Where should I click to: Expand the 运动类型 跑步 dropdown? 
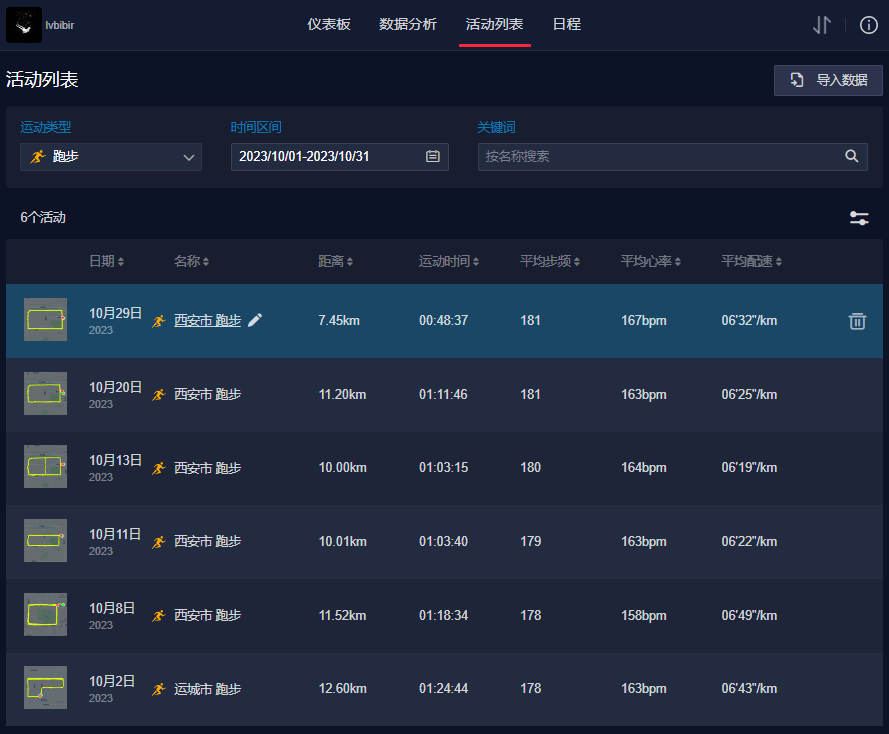[111, 157]
